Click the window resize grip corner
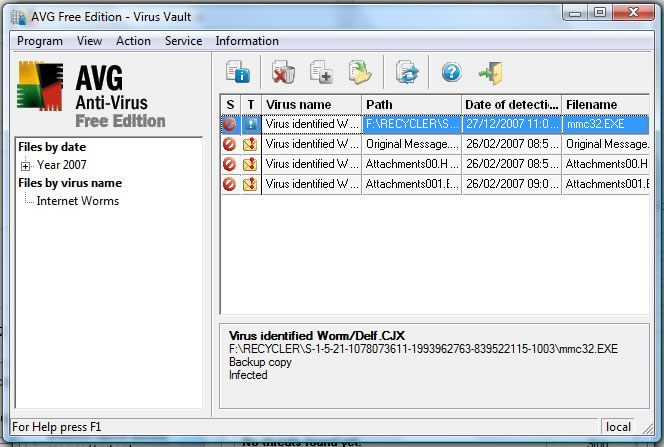This screenshot has height=447, width=664. (x=648, y=428)
